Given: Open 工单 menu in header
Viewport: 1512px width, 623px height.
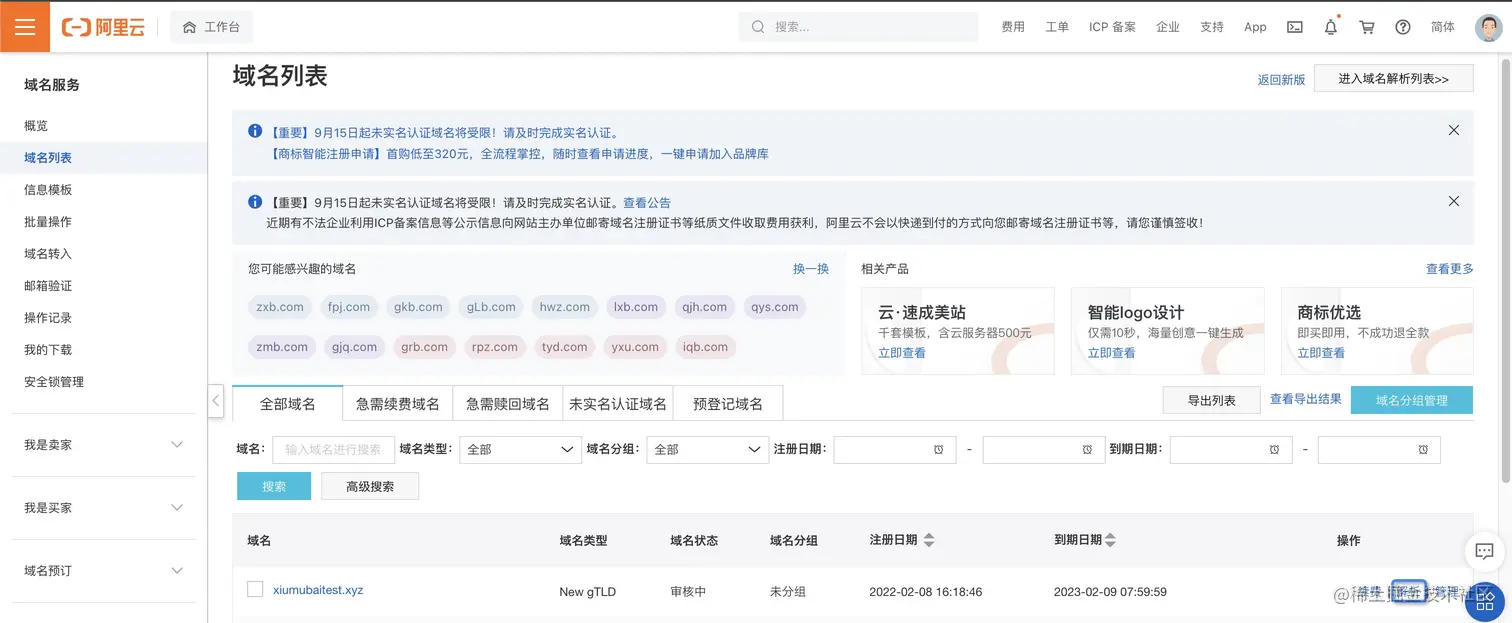Looking at the screenshot, I should [x=1057, y=27].
